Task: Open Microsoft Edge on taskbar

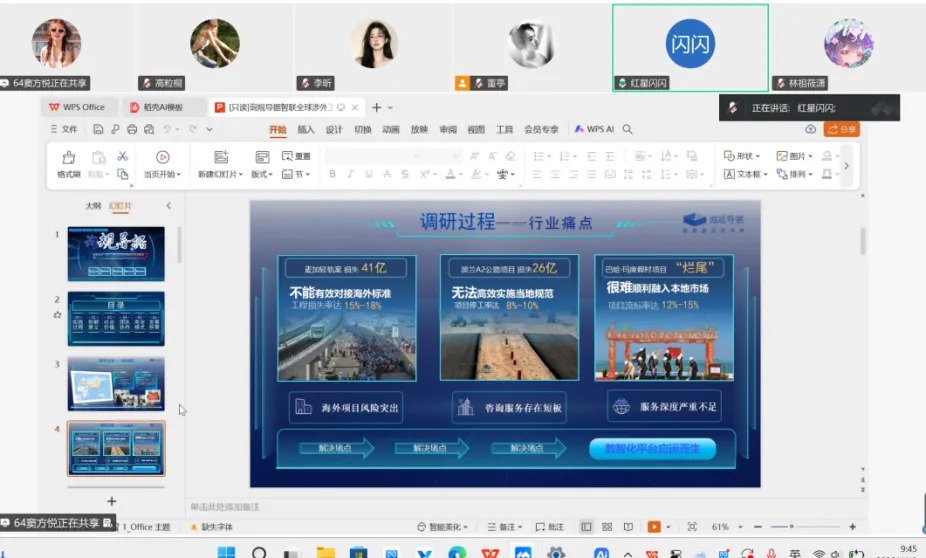Action: pyautogui.click(x=457, y=553)
